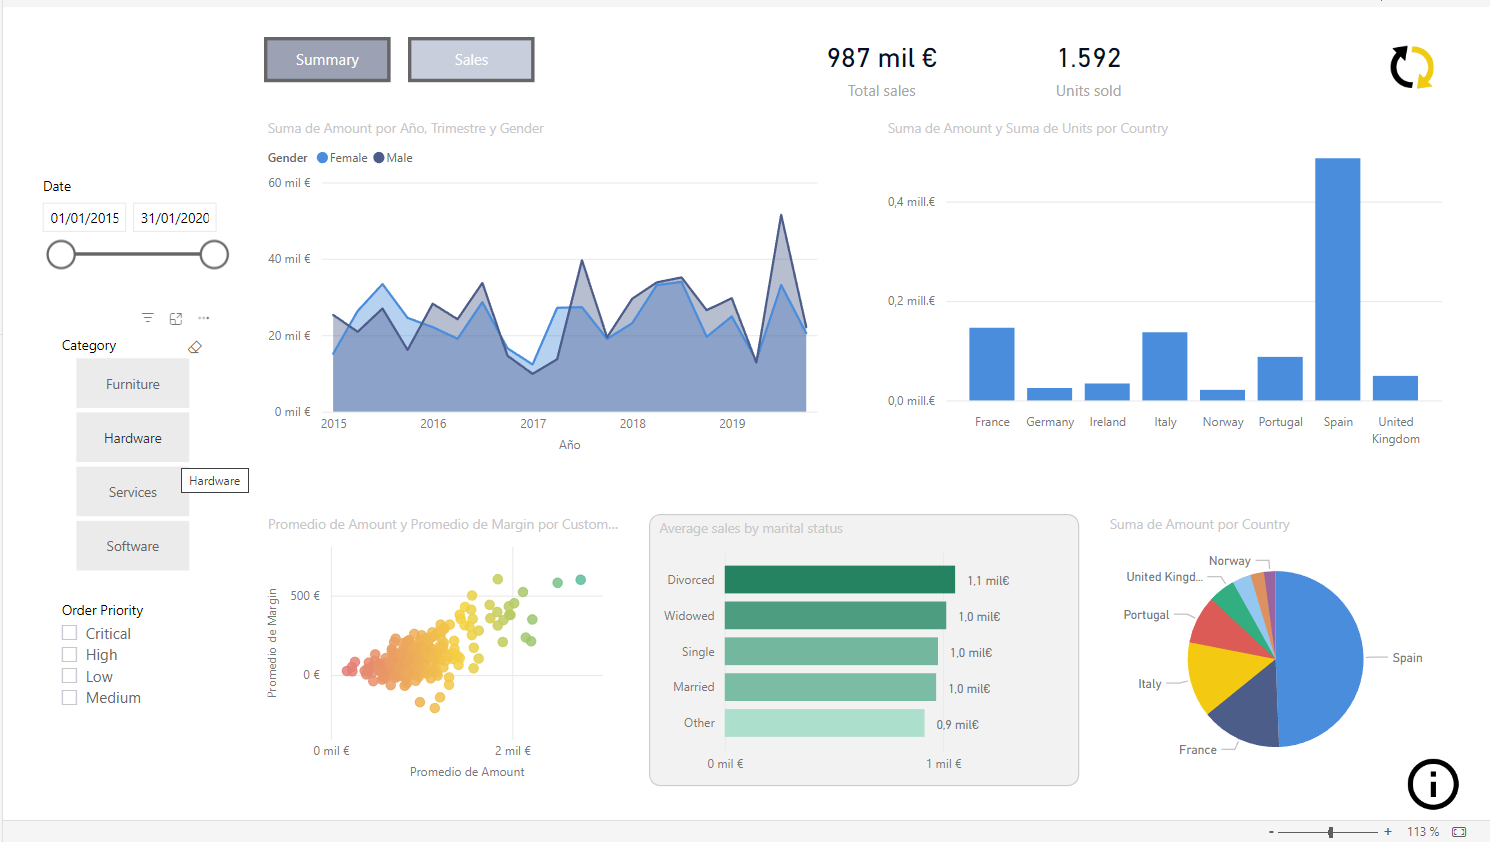Click the circular refresh arrows icon
This screenshot has height=842, width=1490.
pyautogui.click(x=1411, y=67)
